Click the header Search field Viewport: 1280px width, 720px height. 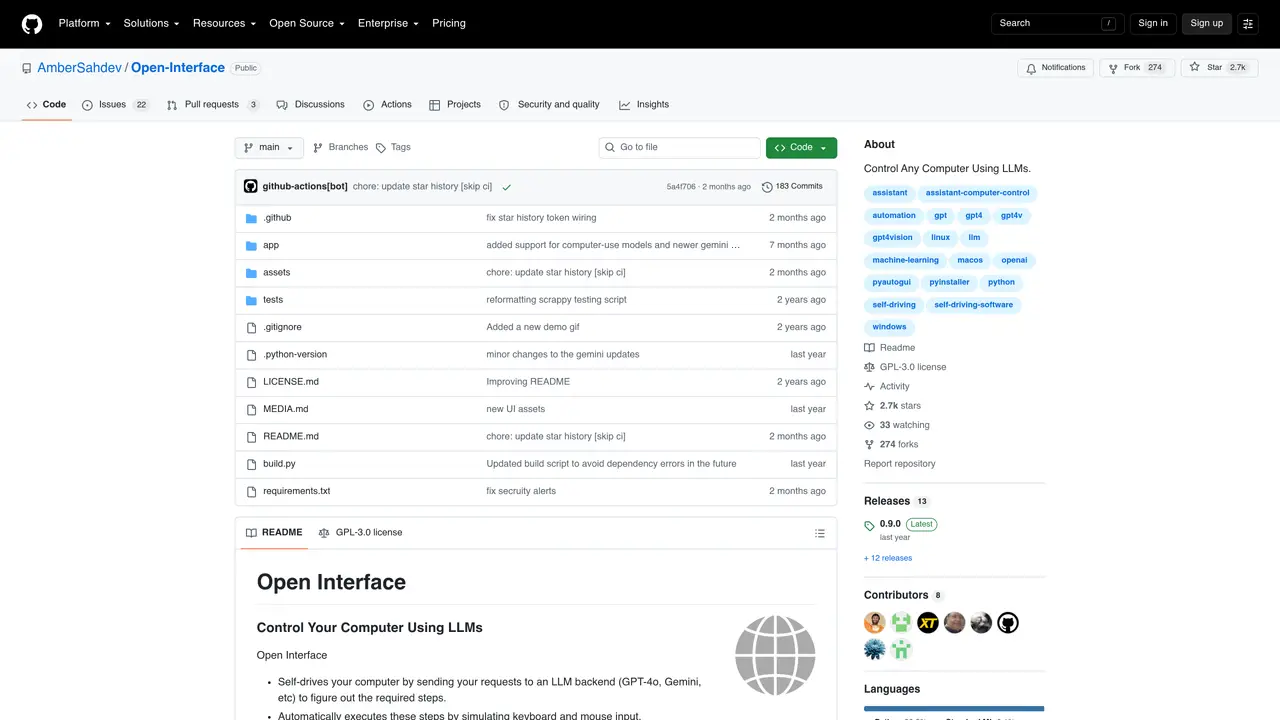click(x=1057, y=23)
